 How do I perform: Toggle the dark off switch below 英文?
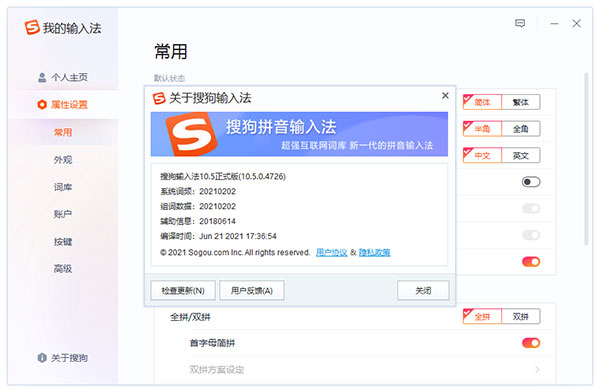click(x=531, y=182)
